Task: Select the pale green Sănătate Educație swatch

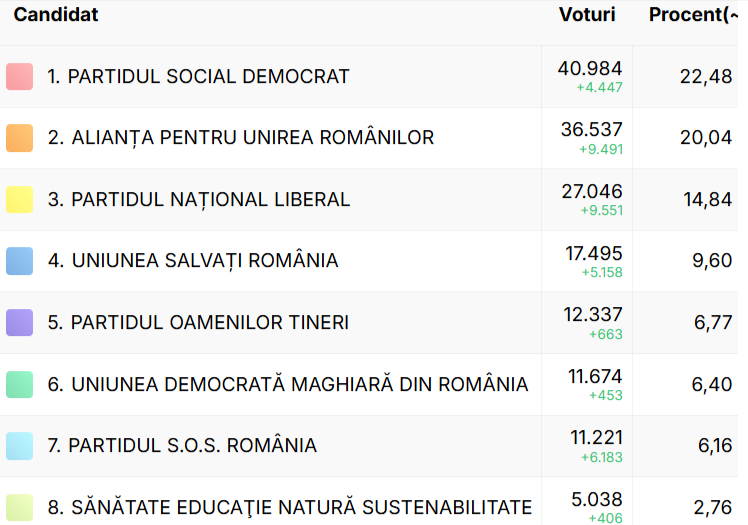Action: tap(20, 507)
